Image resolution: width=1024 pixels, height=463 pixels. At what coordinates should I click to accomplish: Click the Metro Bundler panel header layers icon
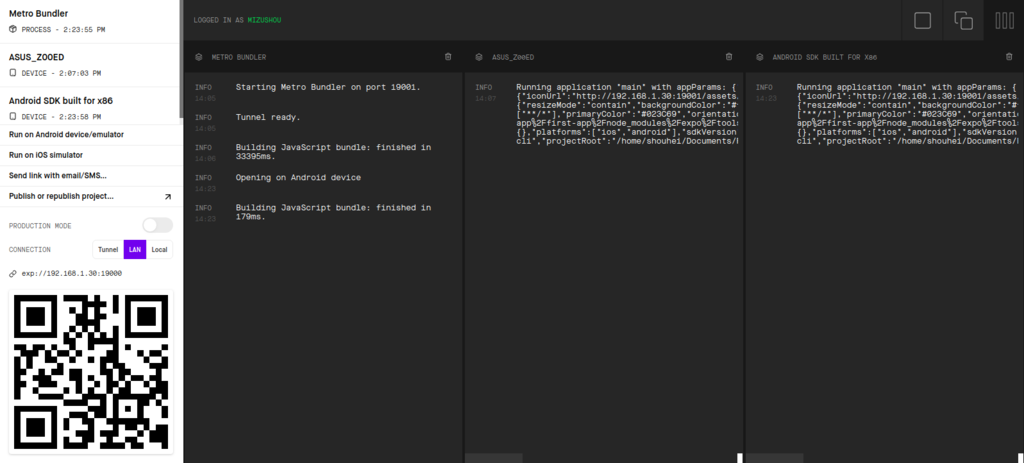tap(199, 57)
